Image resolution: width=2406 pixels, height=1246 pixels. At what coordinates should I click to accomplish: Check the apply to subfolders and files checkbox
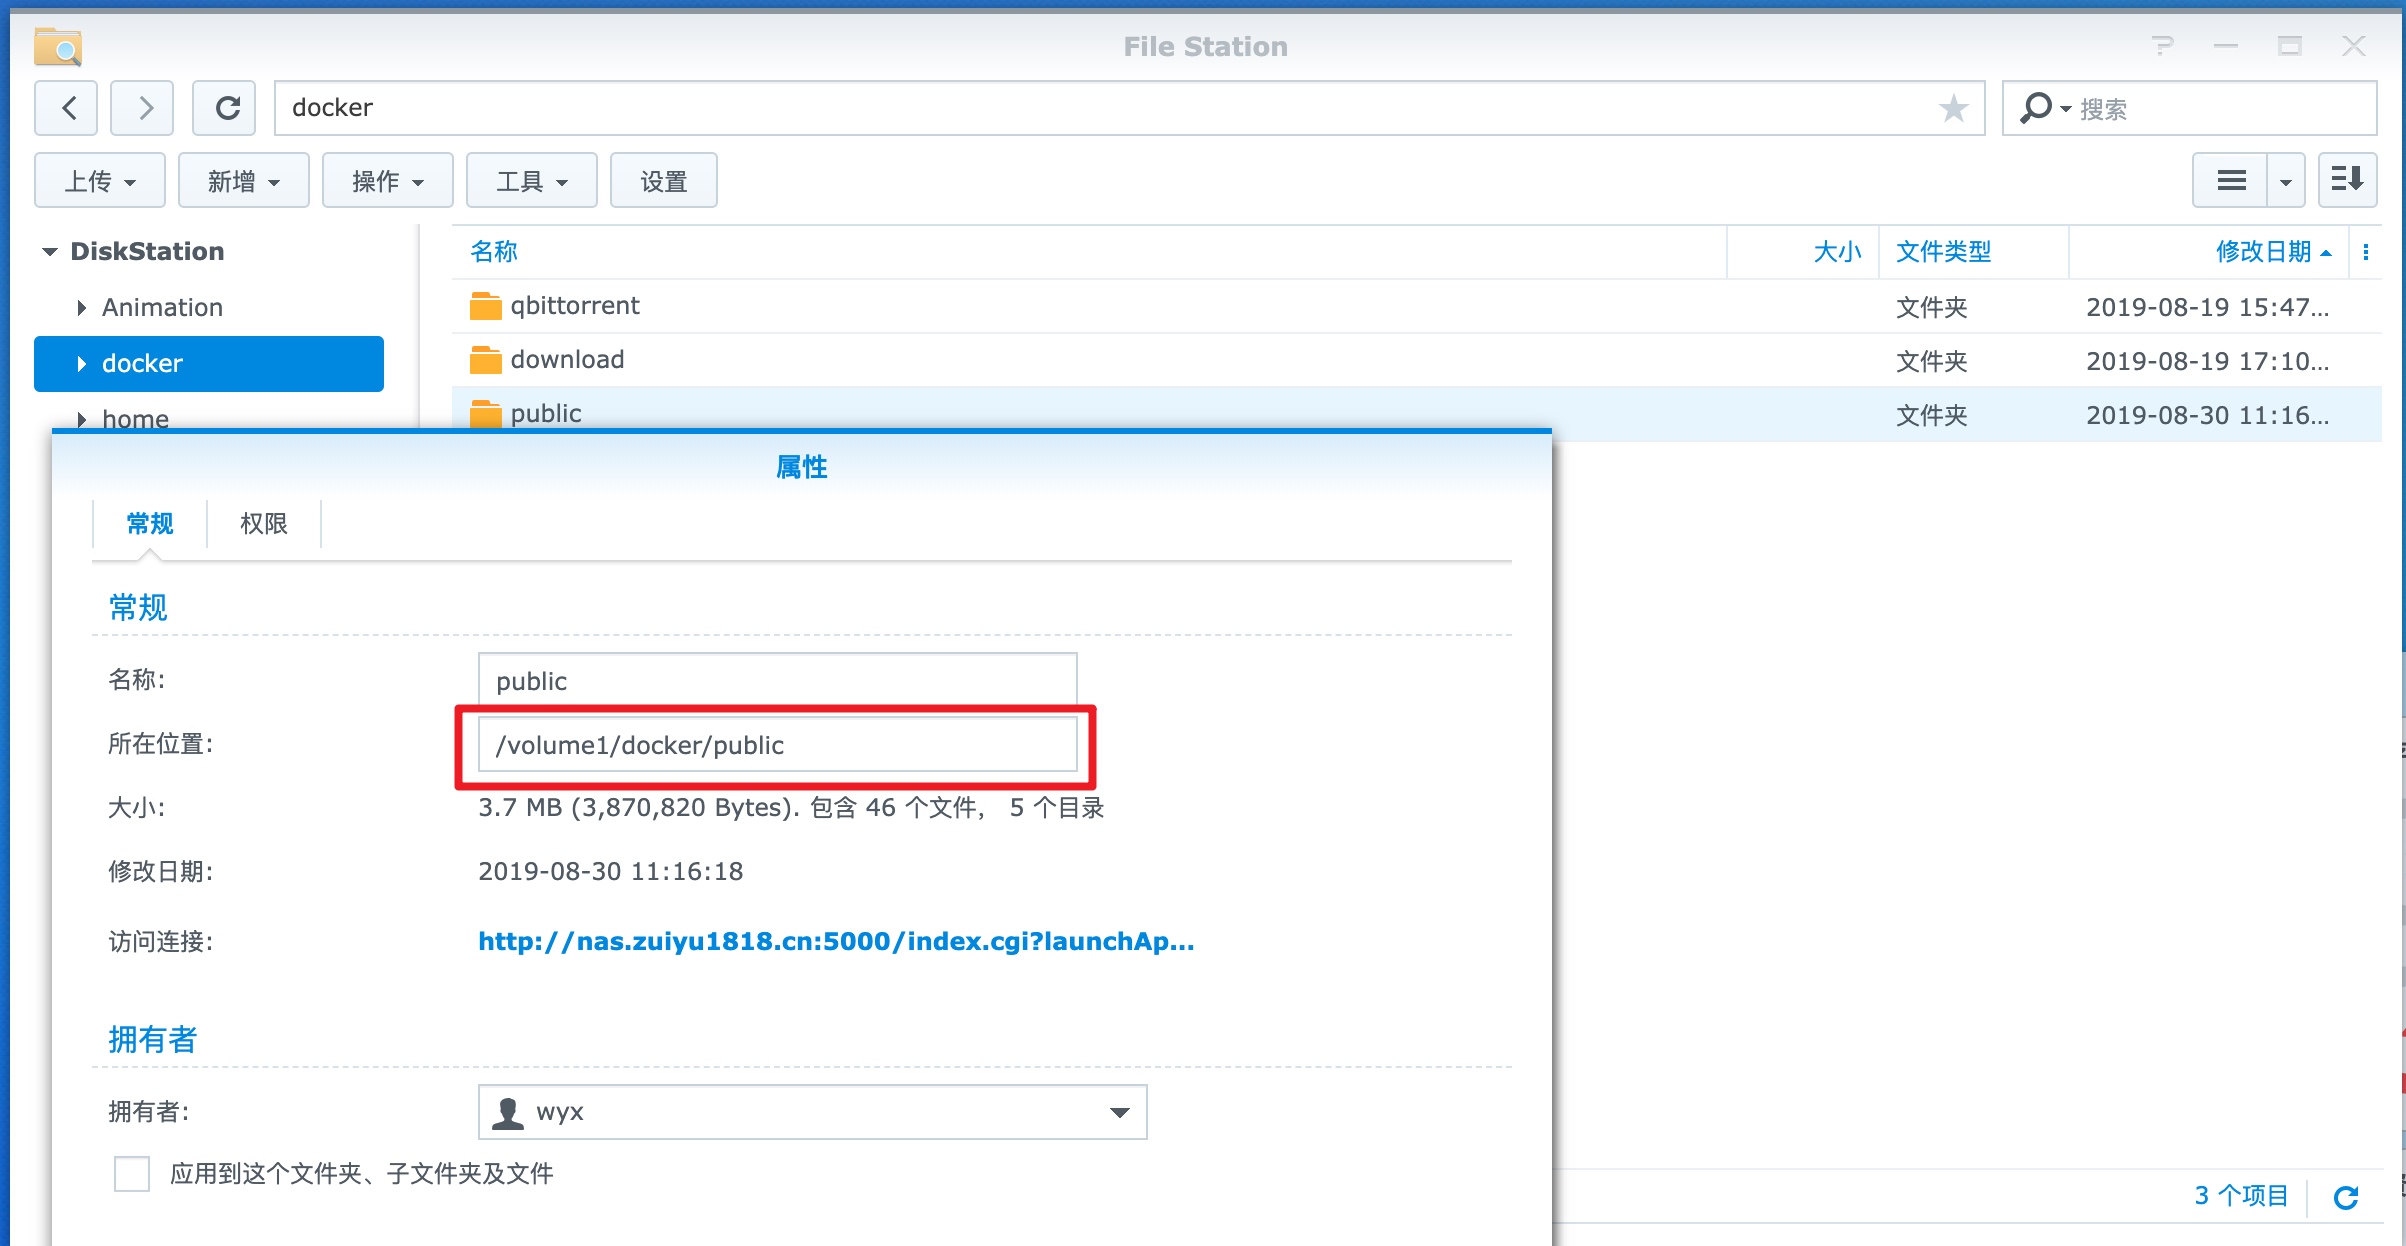[x=132, y=1174]
